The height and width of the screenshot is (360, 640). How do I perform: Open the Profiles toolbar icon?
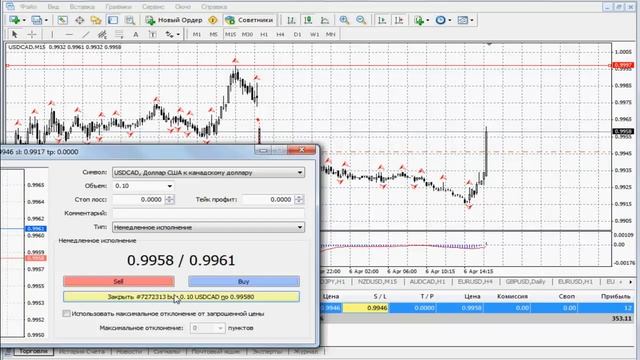(x=37, y=20)
